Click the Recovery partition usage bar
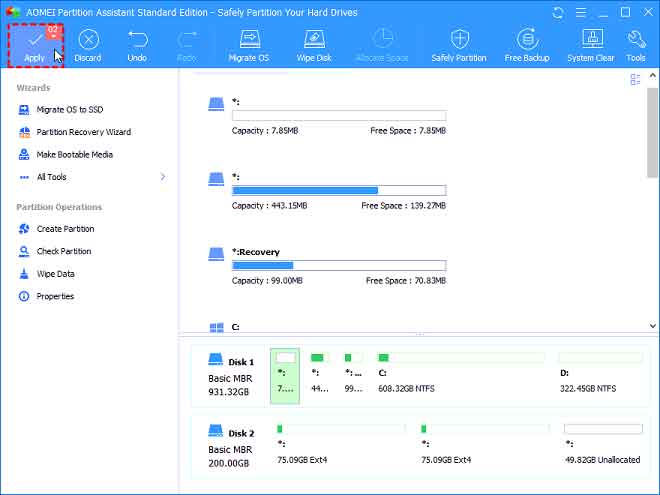This screenshot has width=660, height=495. click(339, 265)
